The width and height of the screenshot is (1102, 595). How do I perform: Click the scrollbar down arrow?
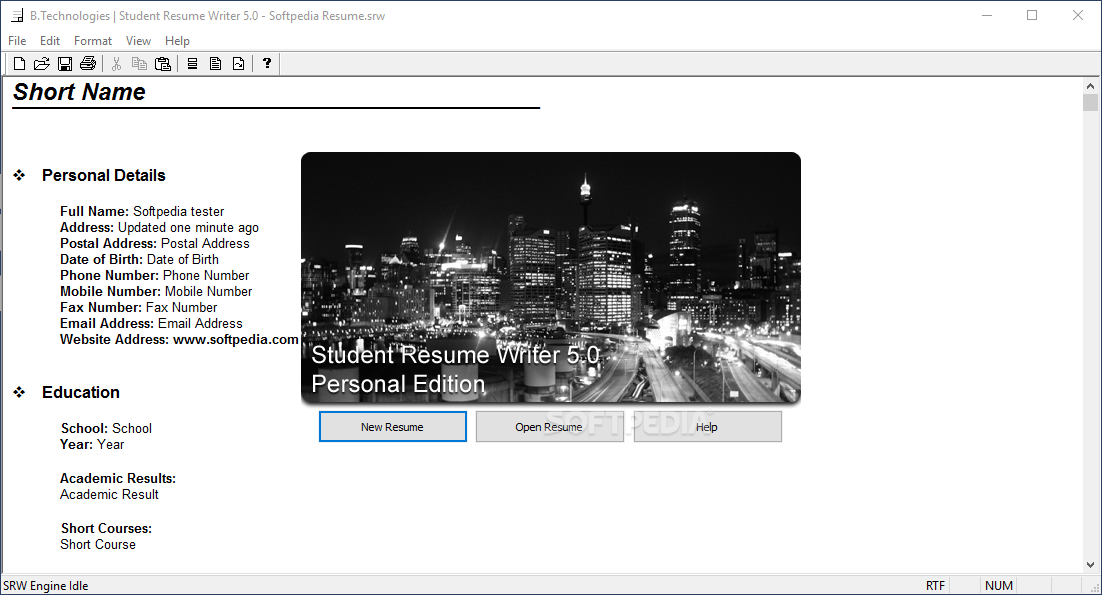tap(1090, 565)
